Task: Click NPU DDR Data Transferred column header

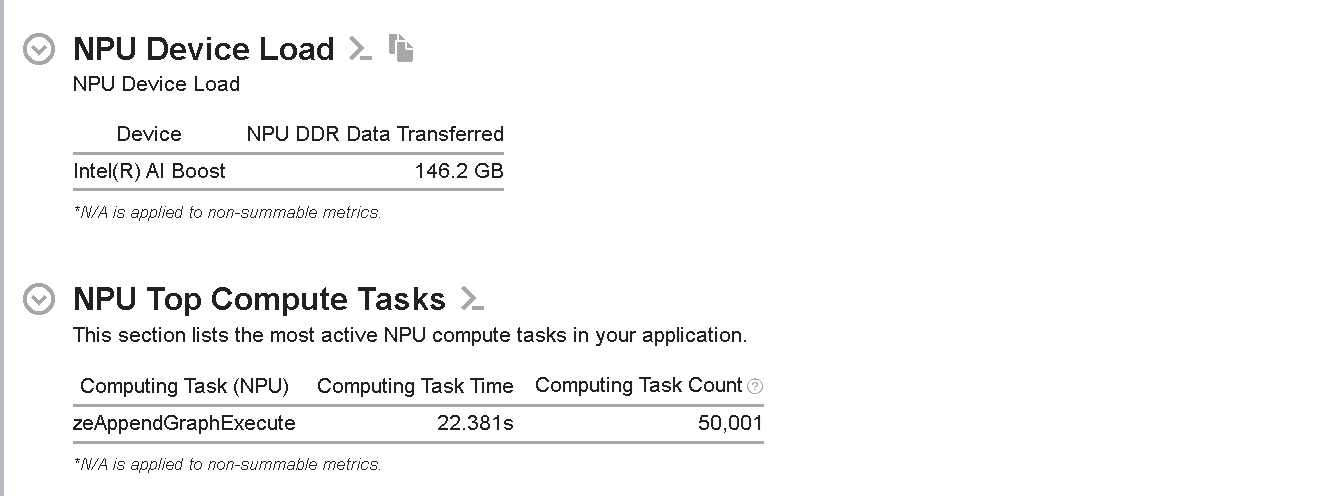Action: tap(375, 134)
